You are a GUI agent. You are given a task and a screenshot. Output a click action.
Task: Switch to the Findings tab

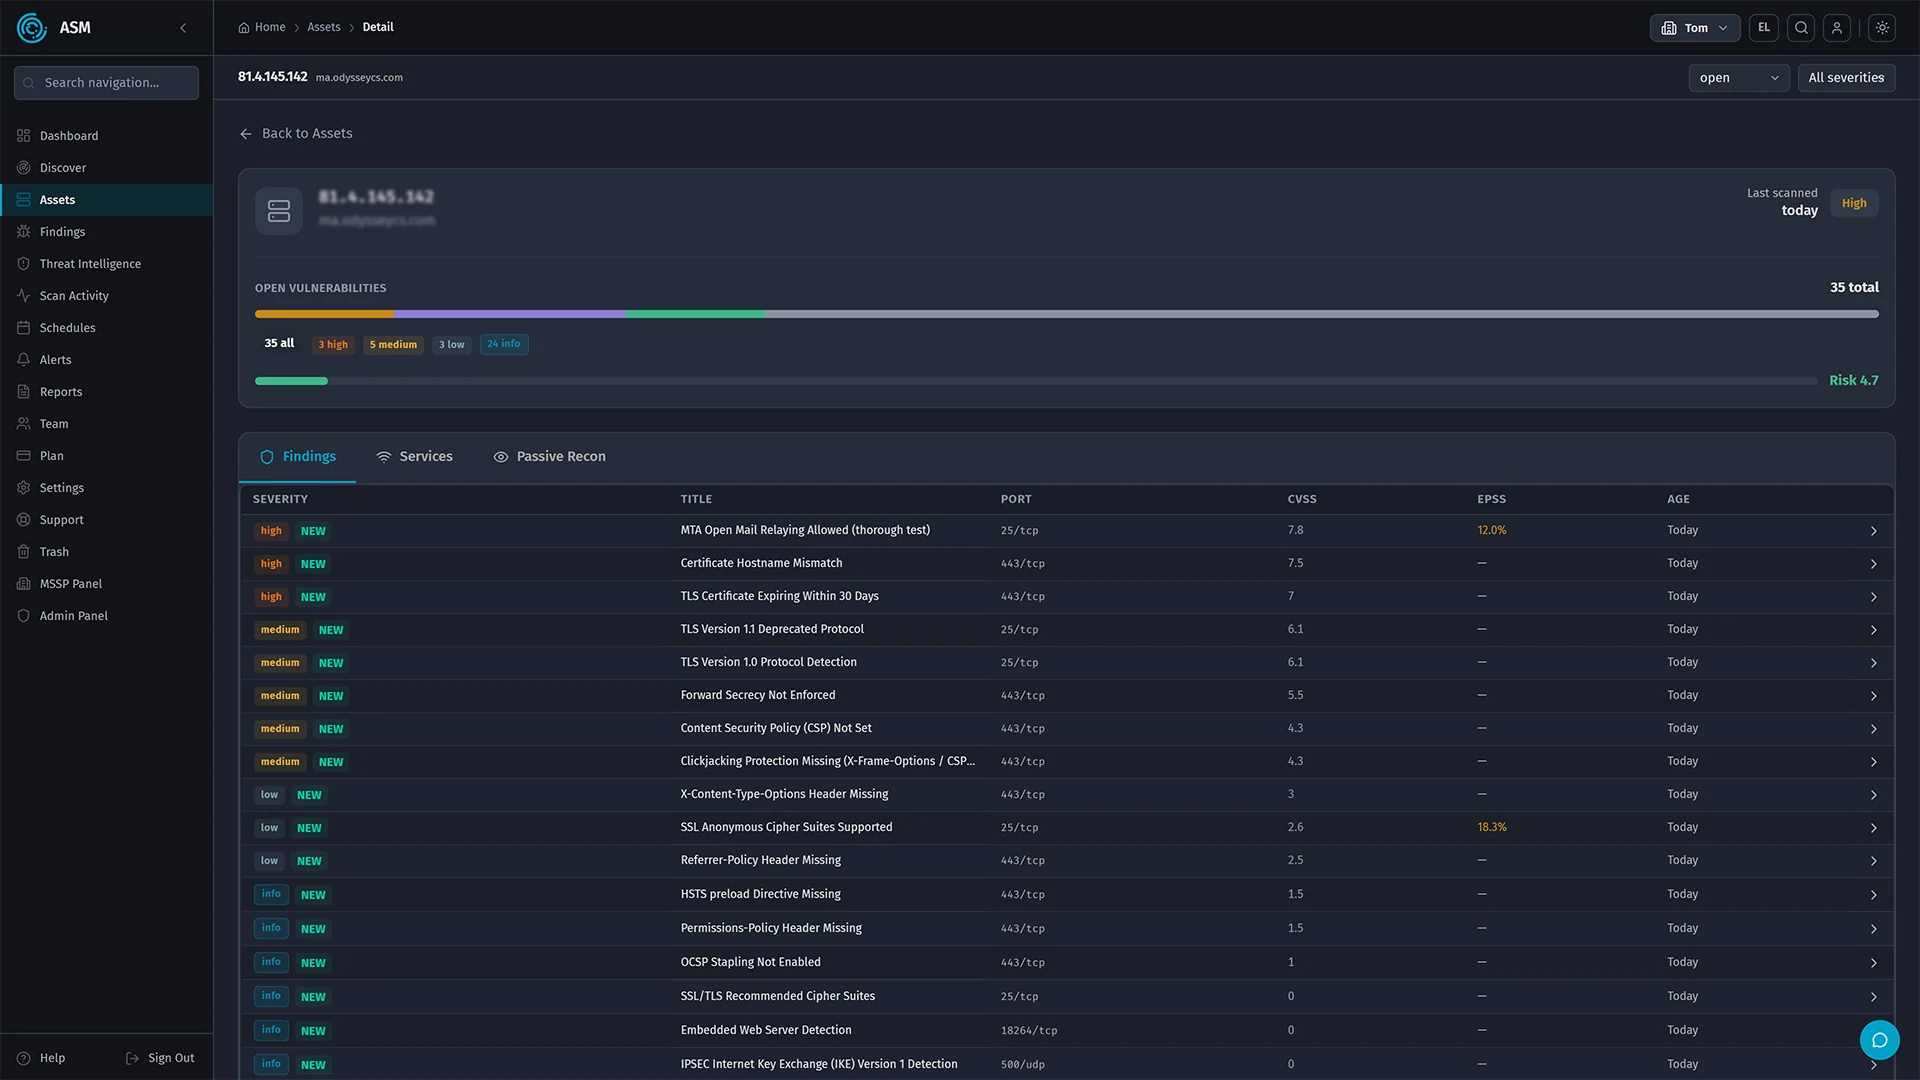[298, 457]
